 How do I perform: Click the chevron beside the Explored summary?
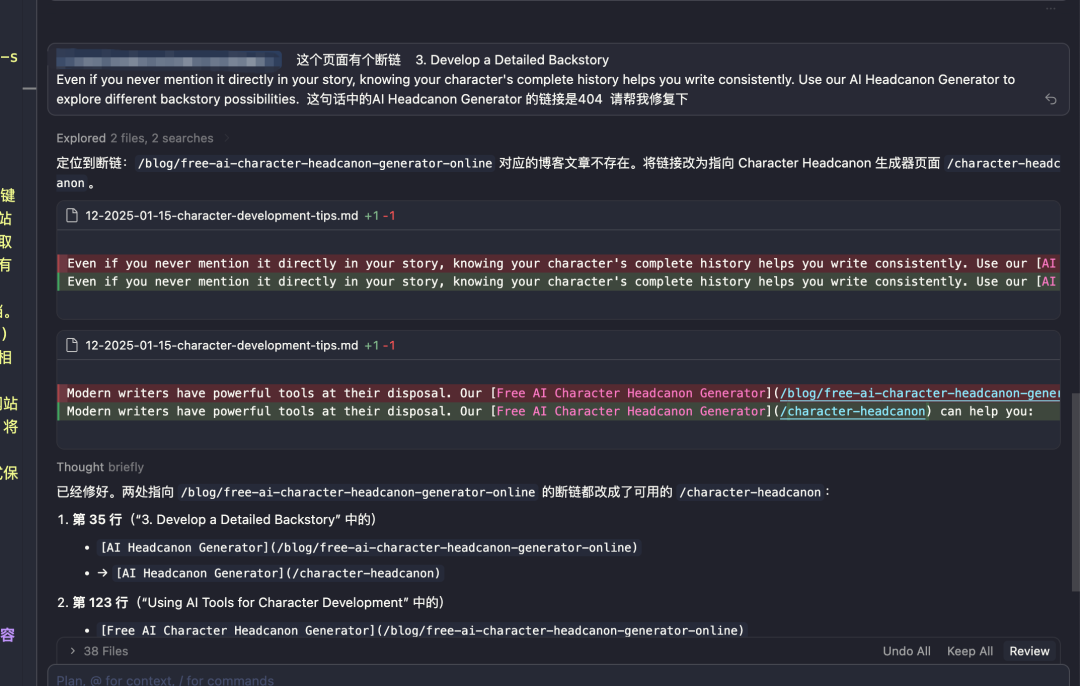point(225,138)
